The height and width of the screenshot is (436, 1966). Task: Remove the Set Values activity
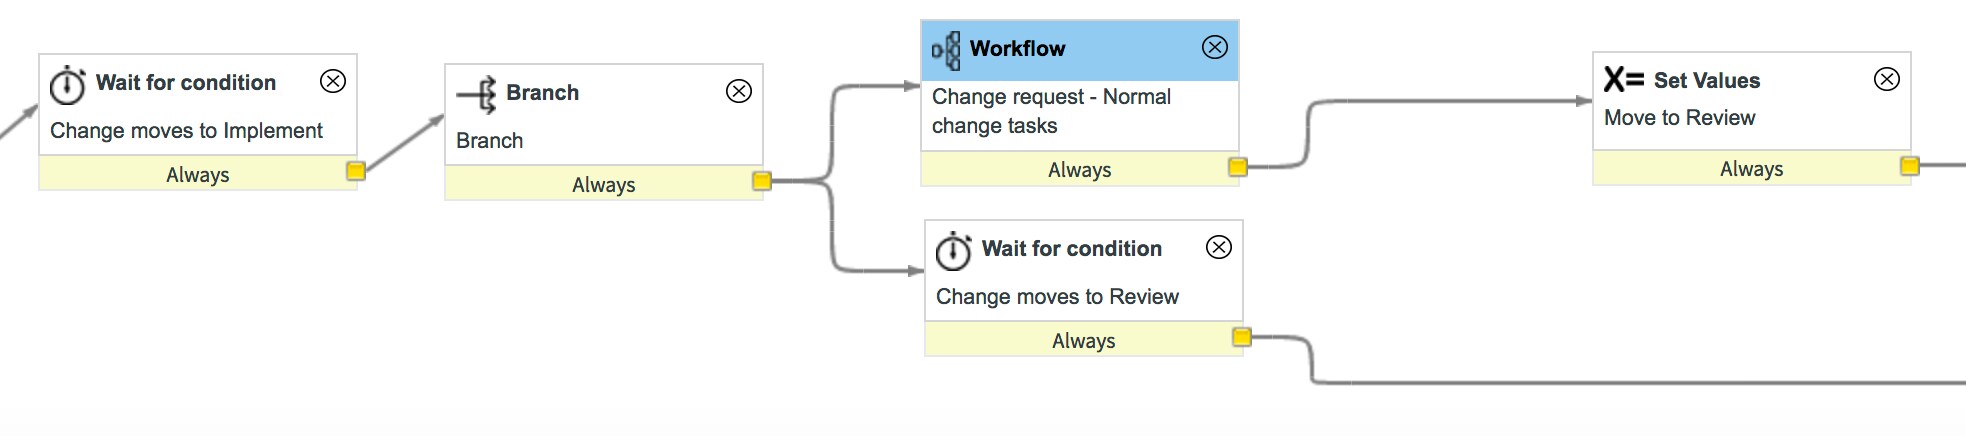[1887, 79]
